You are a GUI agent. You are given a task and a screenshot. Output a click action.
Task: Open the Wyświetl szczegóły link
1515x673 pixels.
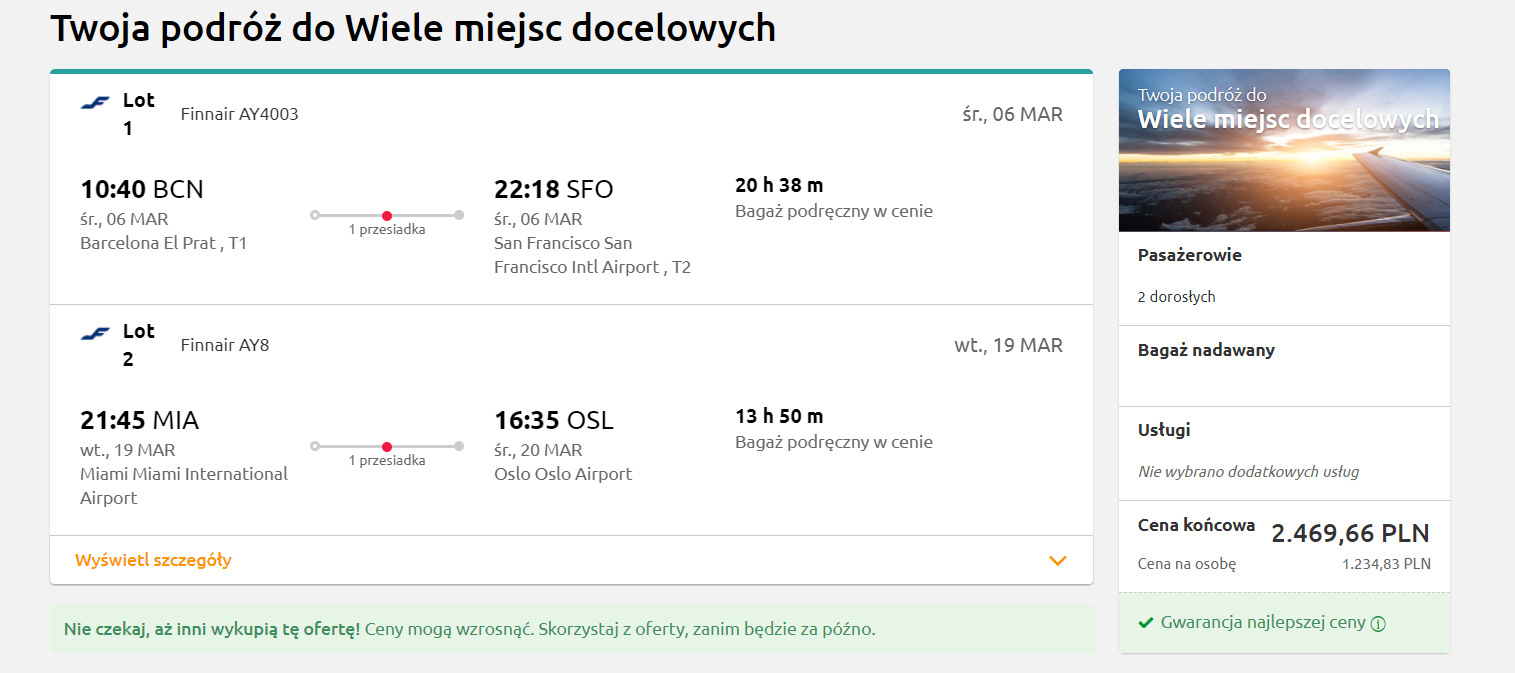[x=153, y=560]
